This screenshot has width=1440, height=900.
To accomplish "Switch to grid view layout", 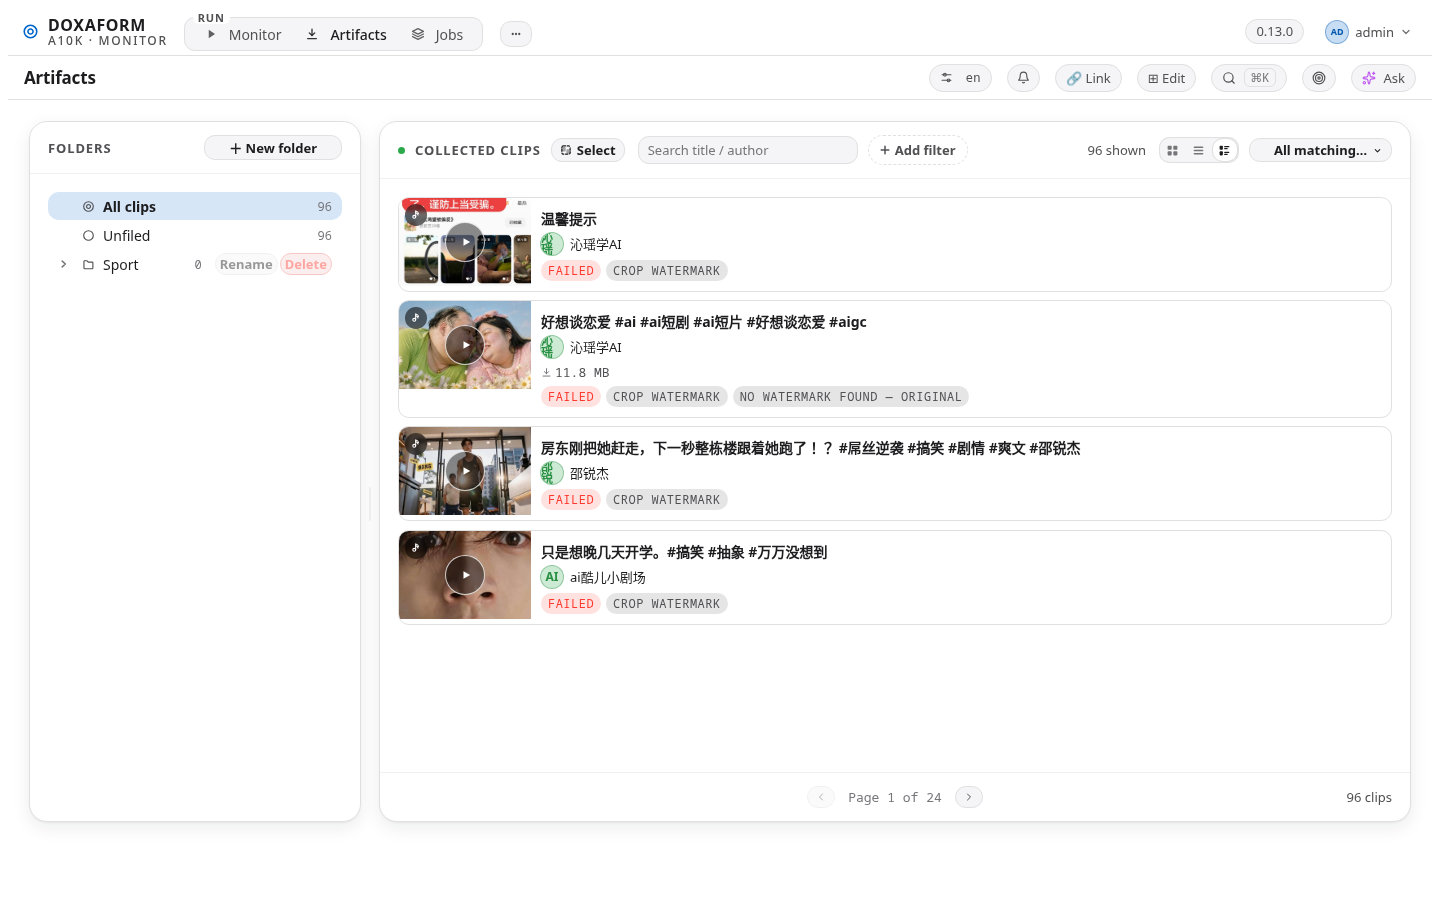I will [x=1172, y=151].
